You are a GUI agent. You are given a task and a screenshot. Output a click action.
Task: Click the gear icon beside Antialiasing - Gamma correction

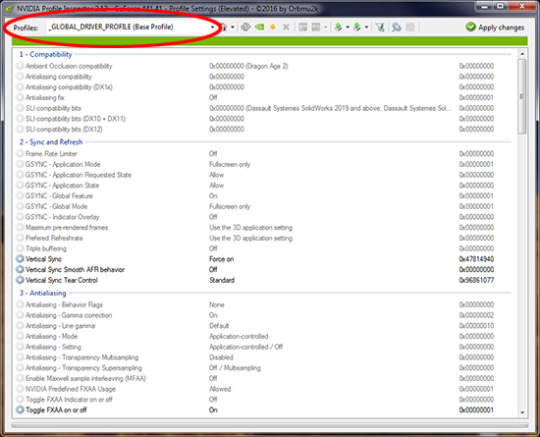click(x=20, y=315)
